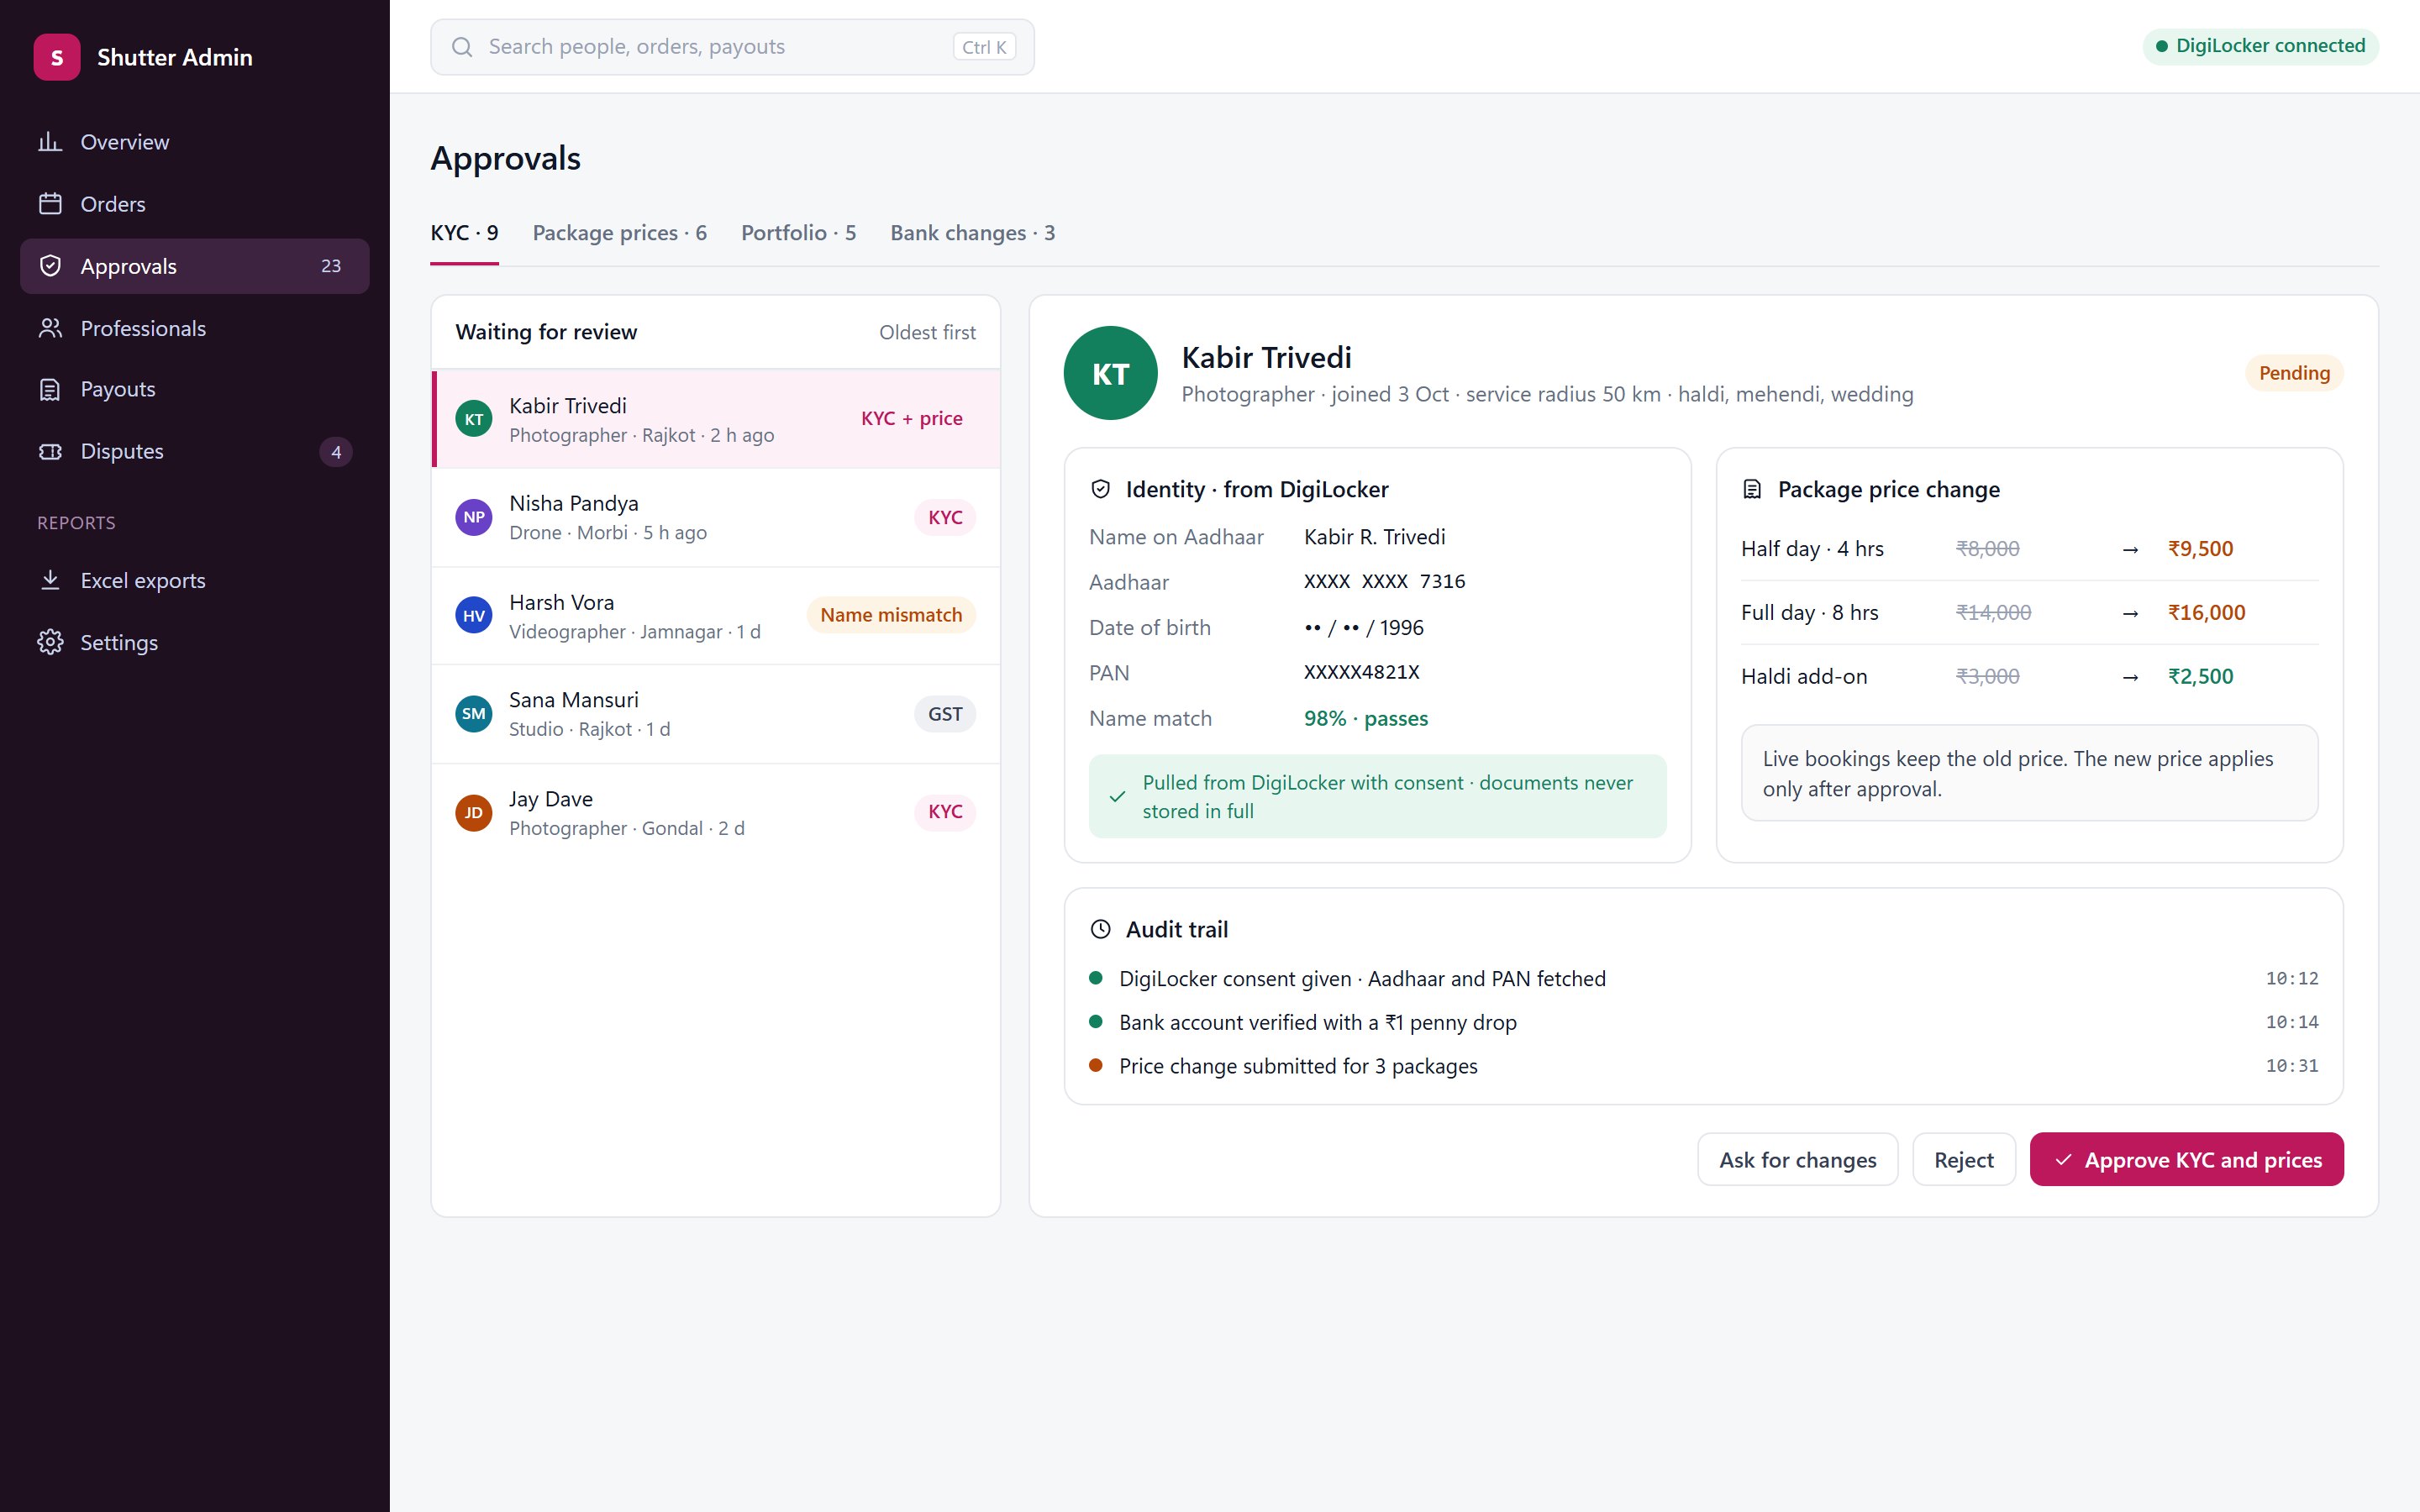Click the Name mismatch tag
Image resolution: width=2420 pixels, height=1512 pixels.
coord(891,615)
